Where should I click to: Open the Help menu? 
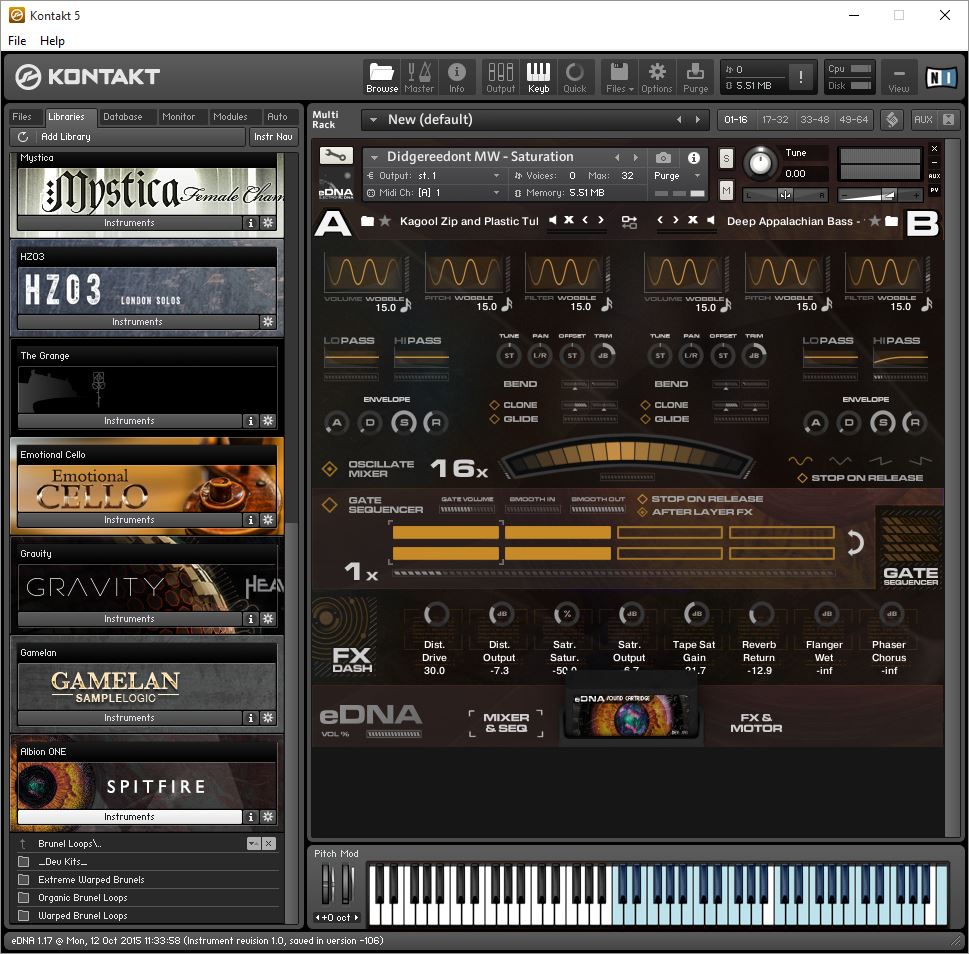click(52, 41)
